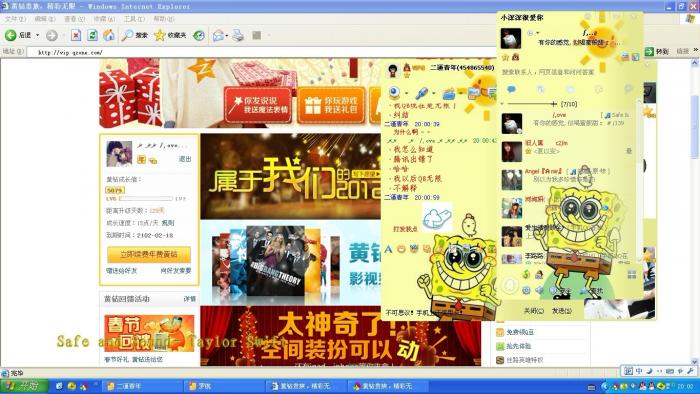The image size is (700, 394).
Task: Open send file folder icon in chat window
Action: point(449,93)
